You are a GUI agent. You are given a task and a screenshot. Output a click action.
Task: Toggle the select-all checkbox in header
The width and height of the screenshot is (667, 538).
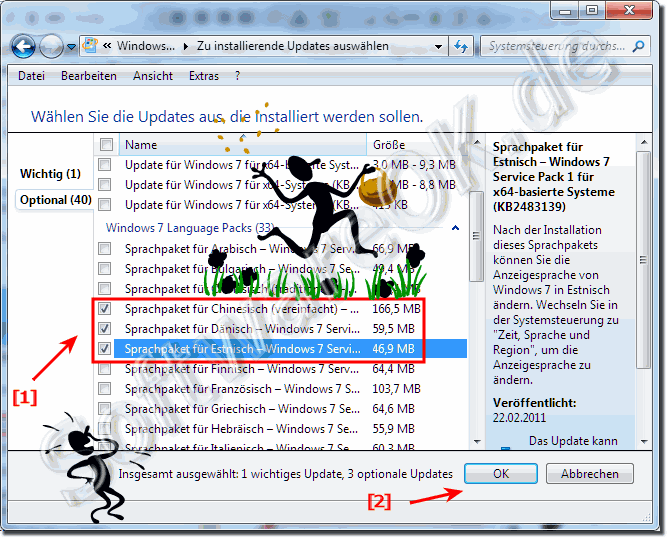(x=106, y=145)
